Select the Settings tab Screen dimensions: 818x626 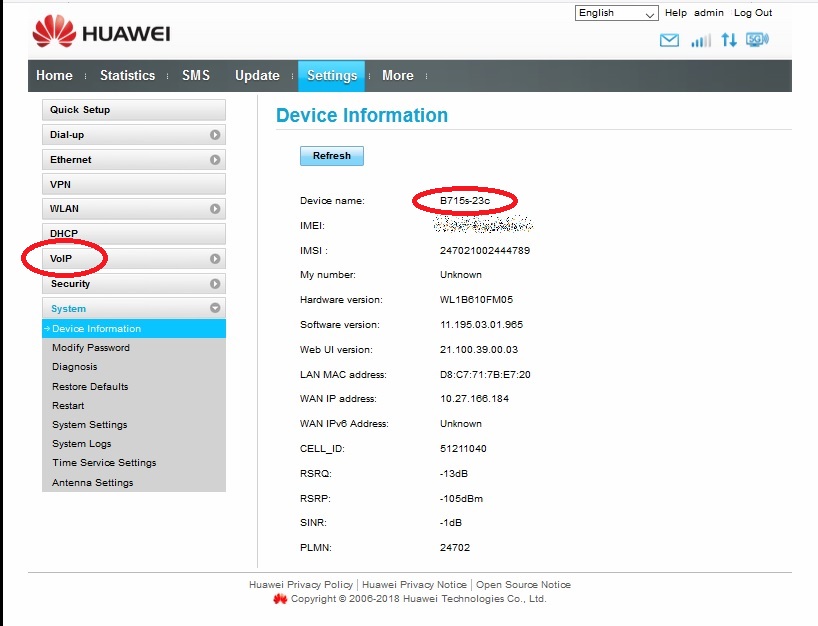331,76
